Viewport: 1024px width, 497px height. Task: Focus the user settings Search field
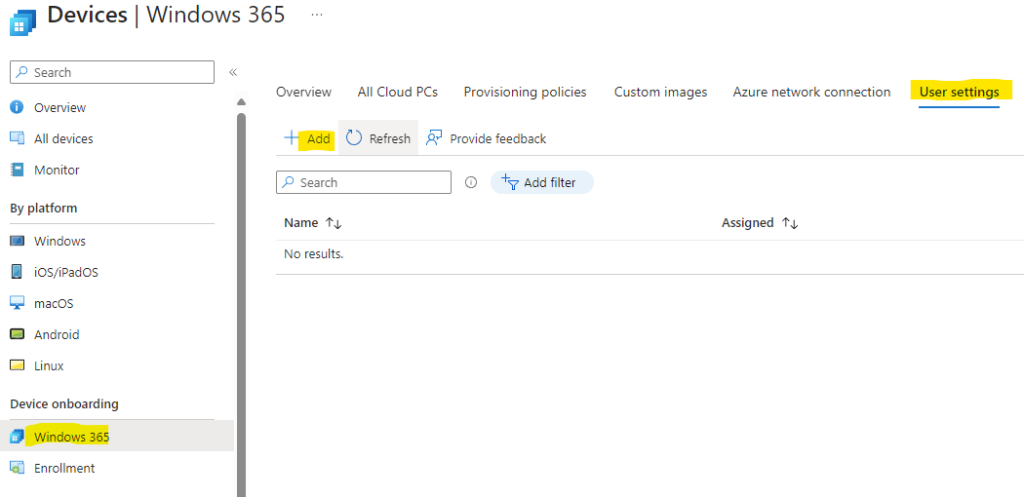[364, 182]
